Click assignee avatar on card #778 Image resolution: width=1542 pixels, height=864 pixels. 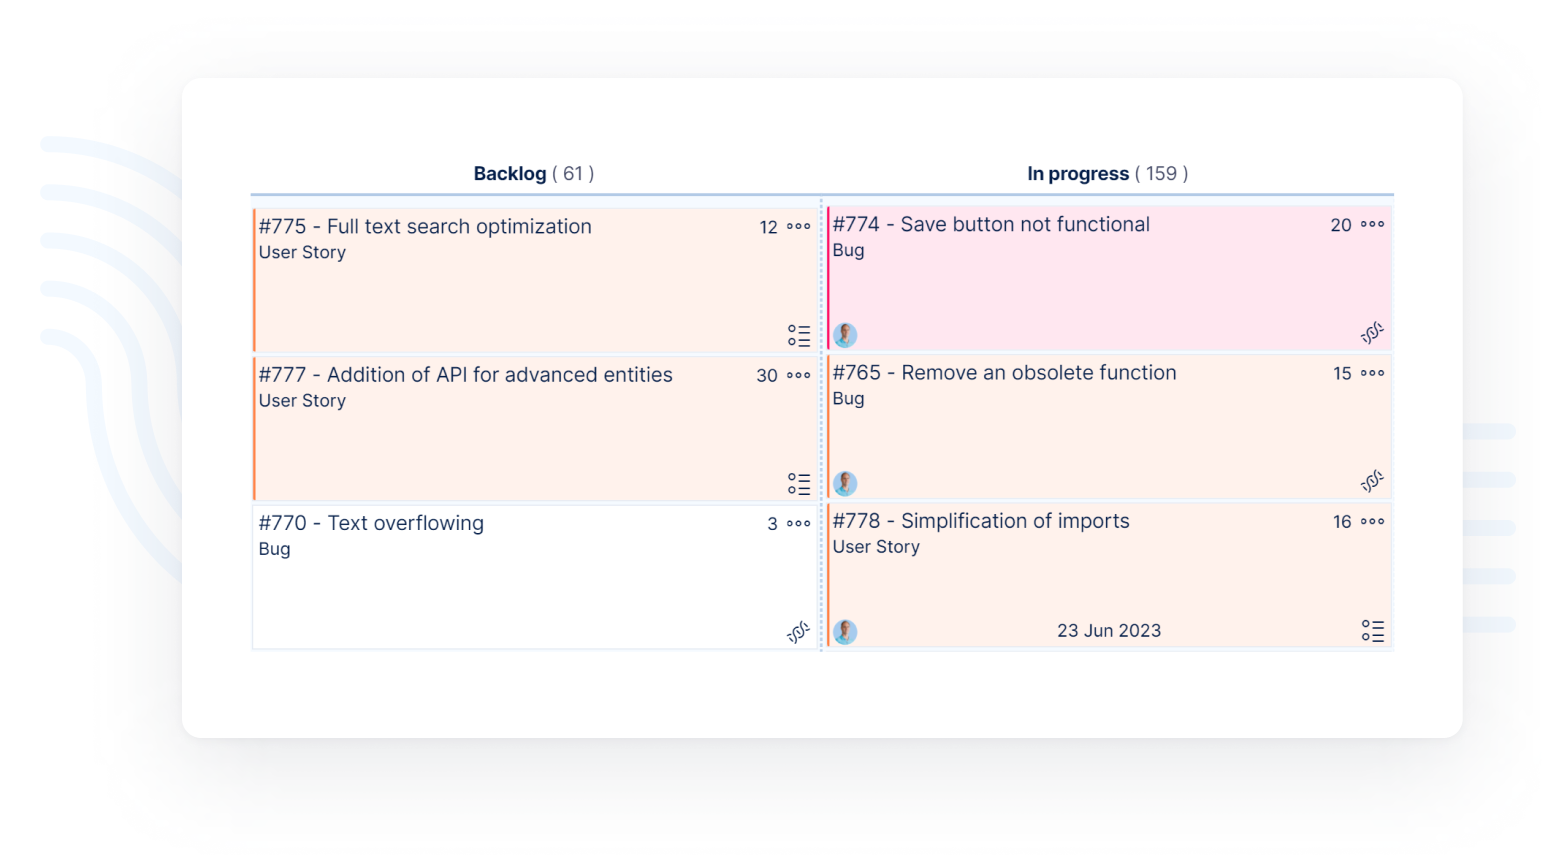tap(845, 632)
